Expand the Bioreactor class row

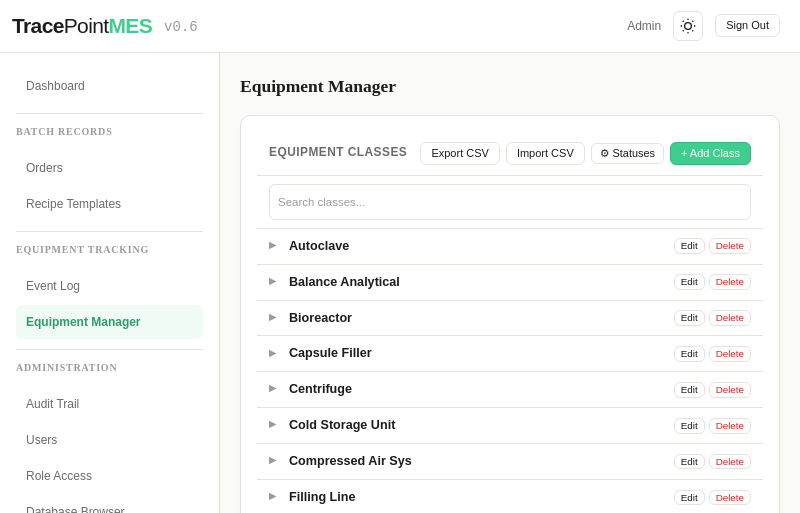272,317
